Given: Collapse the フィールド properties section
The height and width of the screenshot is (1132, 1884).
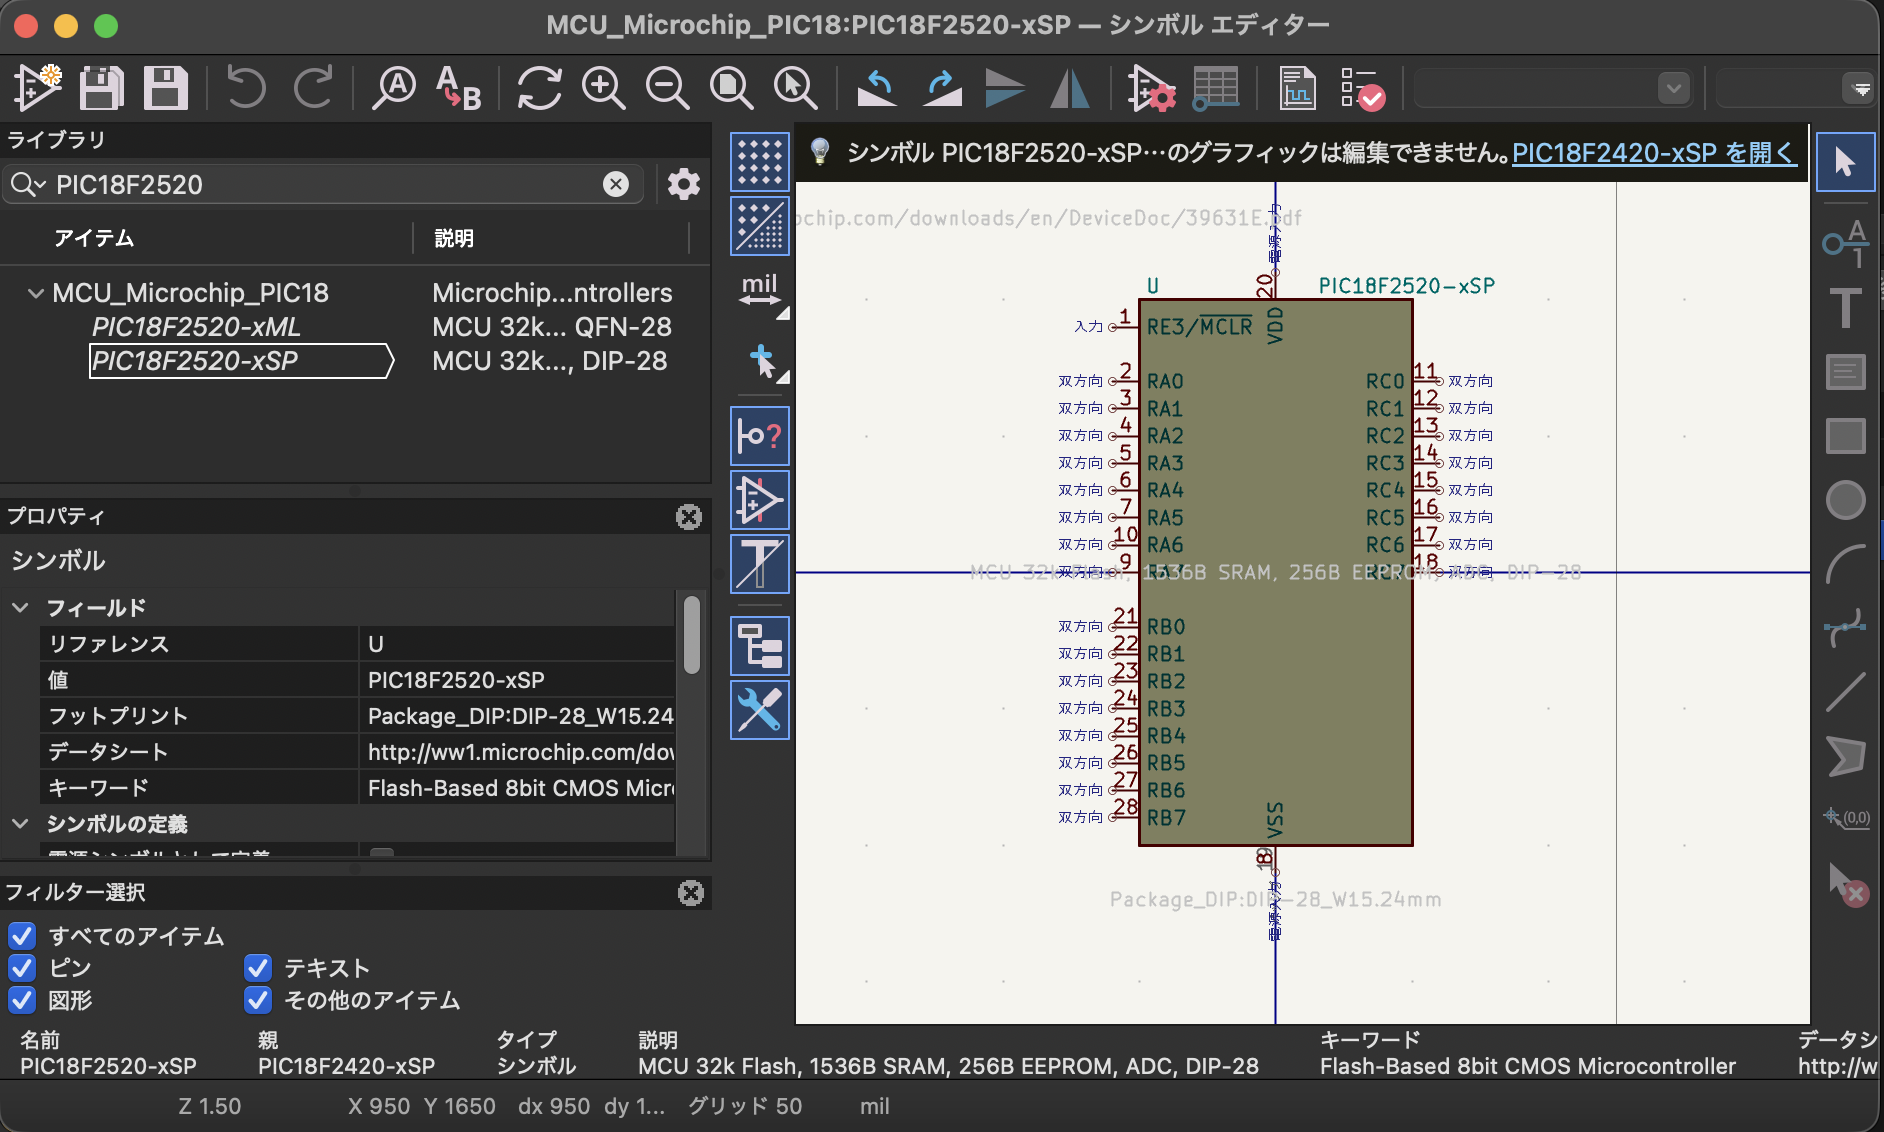Looking at the screenshot, I should [20, 608].
